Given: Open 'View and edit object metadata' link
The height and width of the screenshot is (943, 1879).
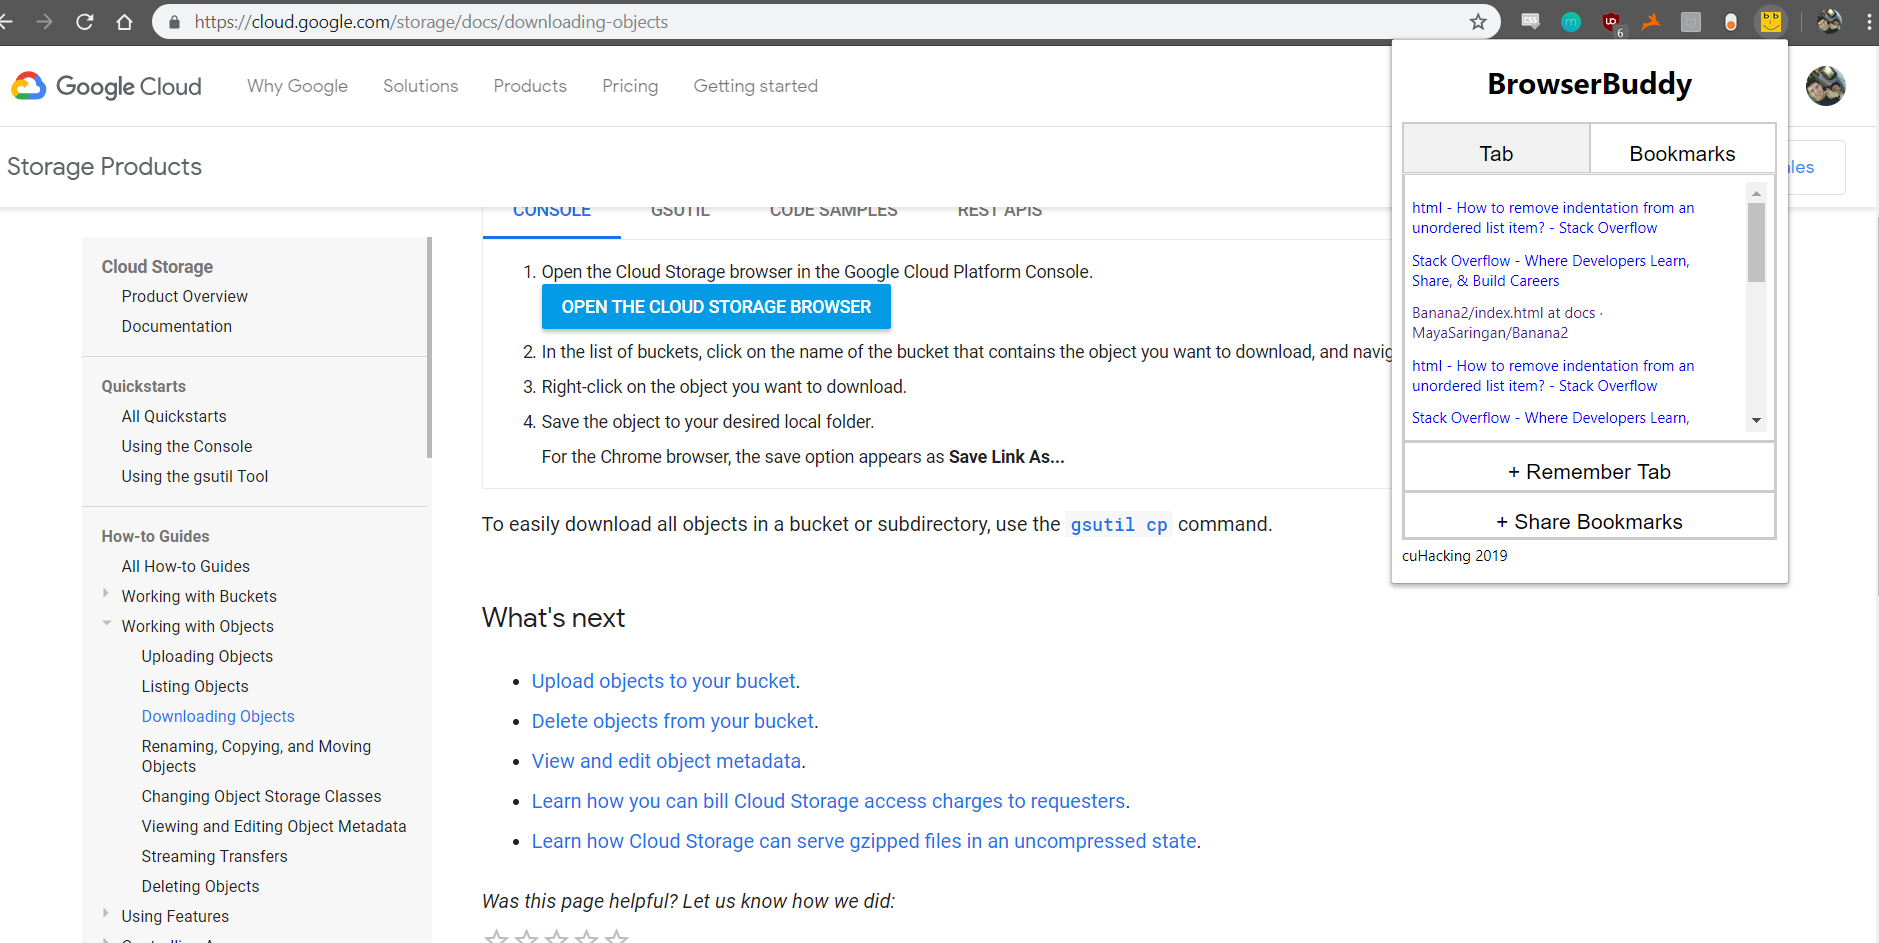Looking at the screenshot, I should click(666, 761).
